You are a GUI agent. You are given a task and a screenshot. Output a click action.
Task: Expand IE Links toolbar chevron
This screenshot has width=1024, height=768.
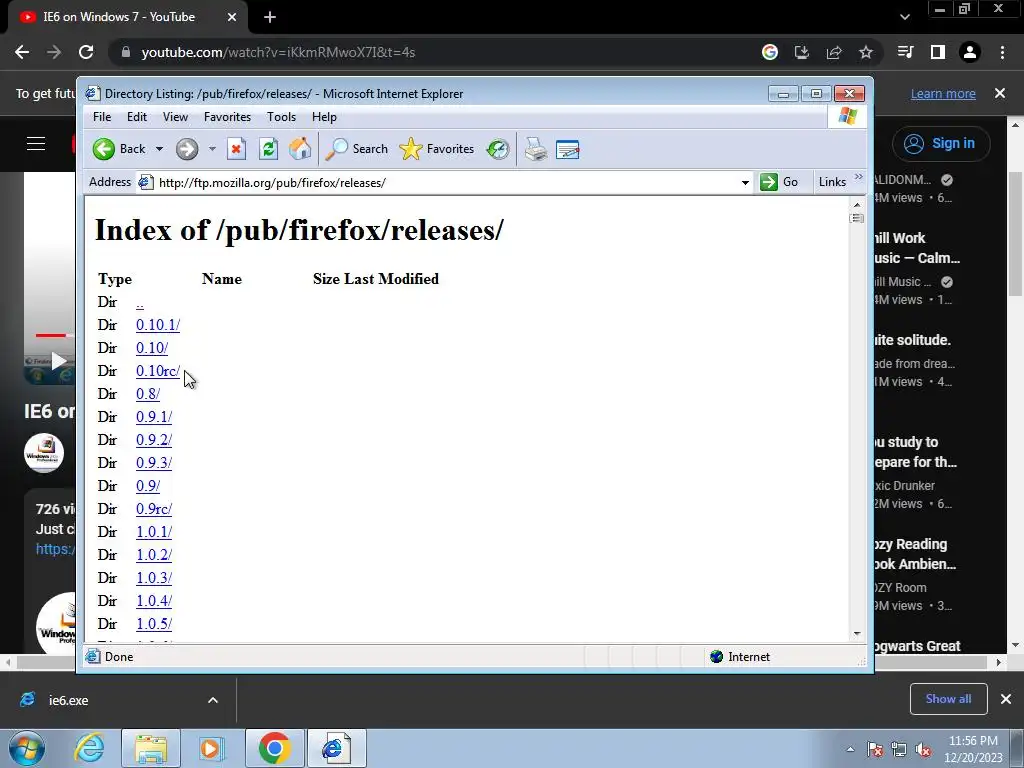coord(858,177)
